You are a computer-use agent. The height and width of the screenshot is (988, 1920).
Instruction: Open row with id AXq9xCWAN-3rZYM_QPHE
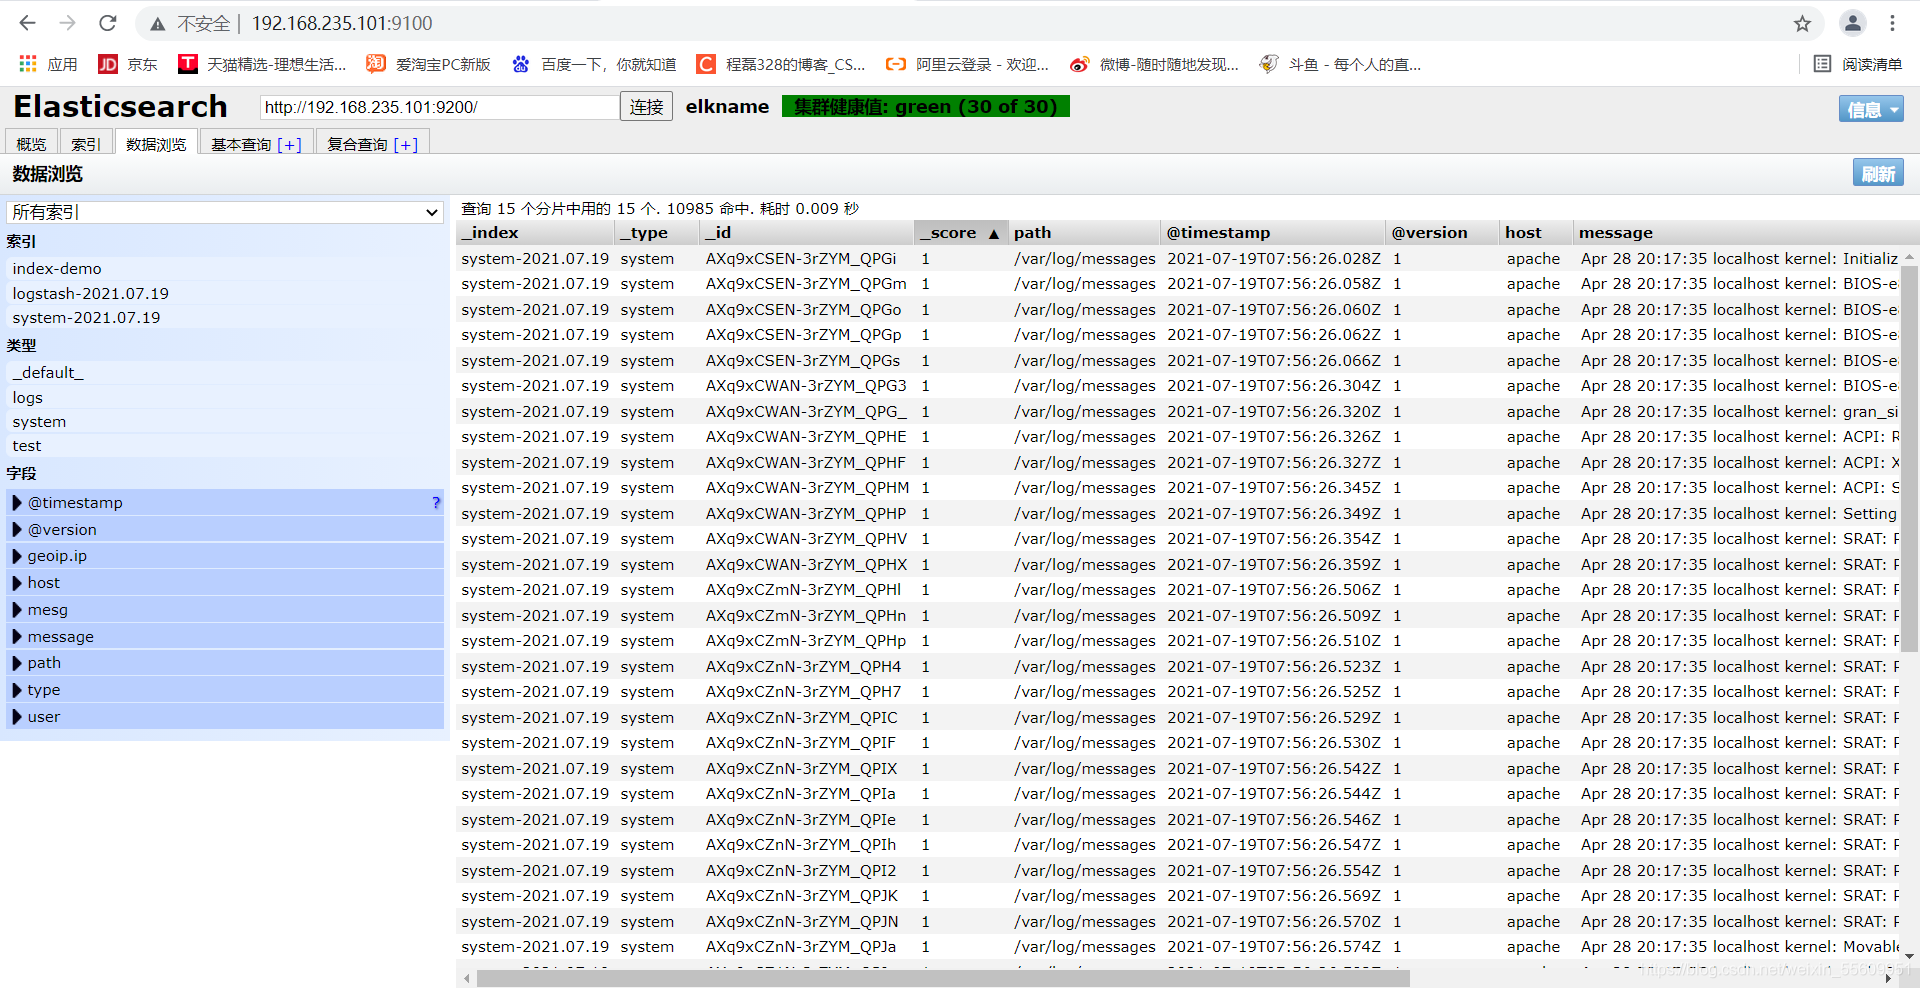(x=1180, y=437)
